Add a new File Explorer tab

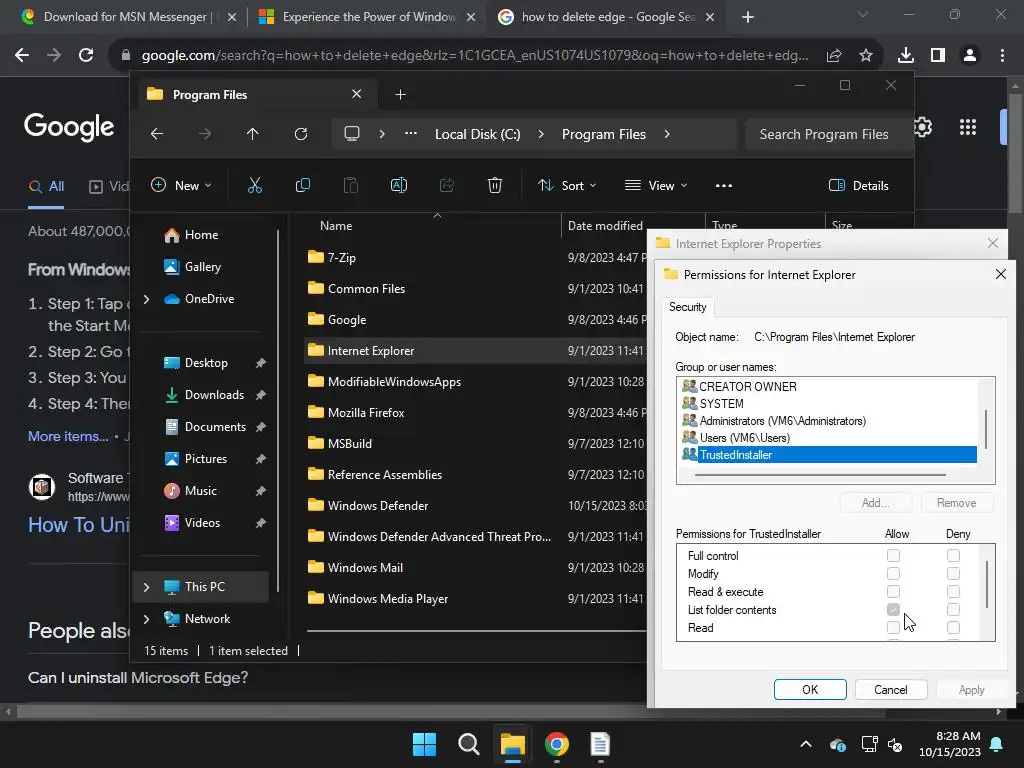point(400,95)
